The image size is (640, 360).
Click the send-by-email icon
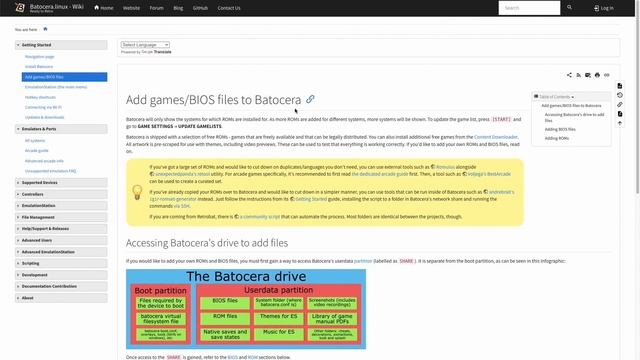coord(588,75)
